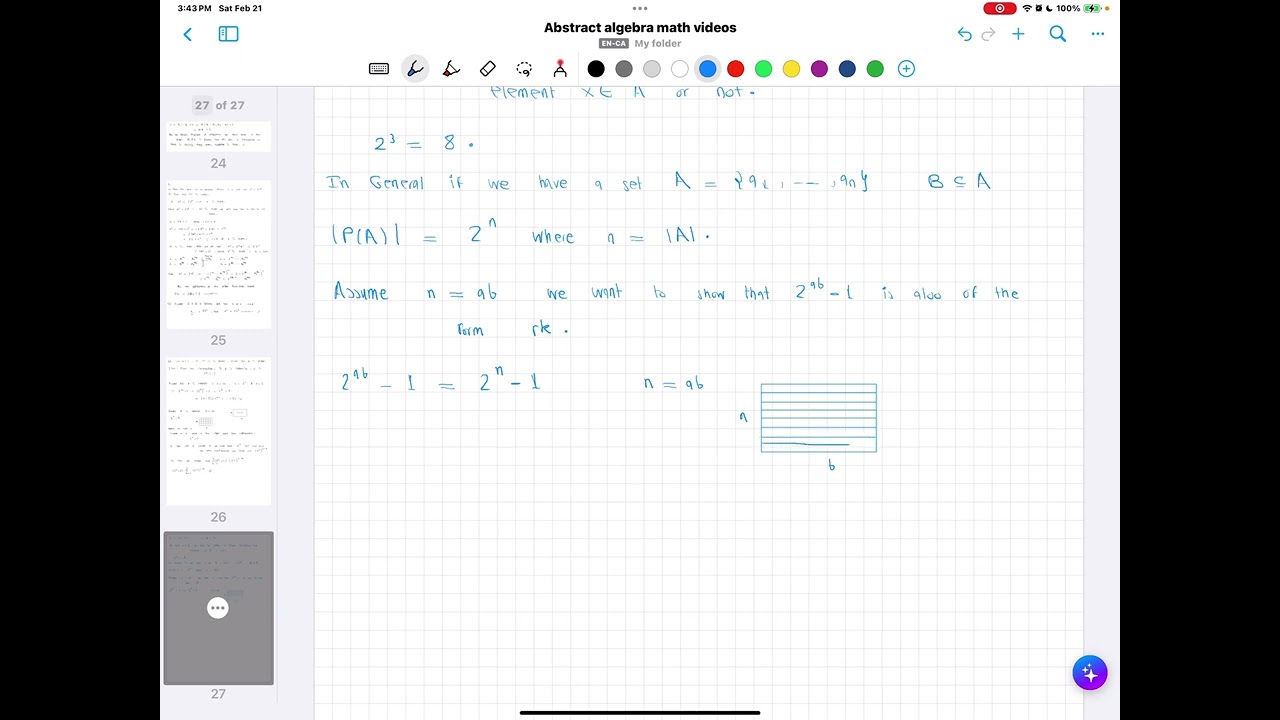
Task: Undo the last stroke
Action: (964, 34)
